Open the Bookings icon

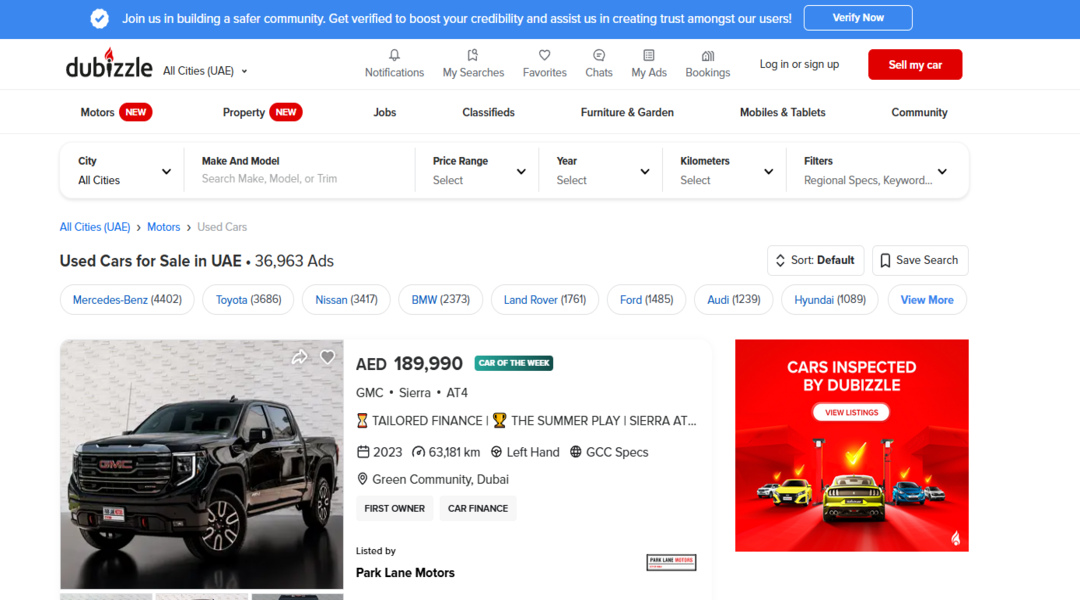[707, 56]
